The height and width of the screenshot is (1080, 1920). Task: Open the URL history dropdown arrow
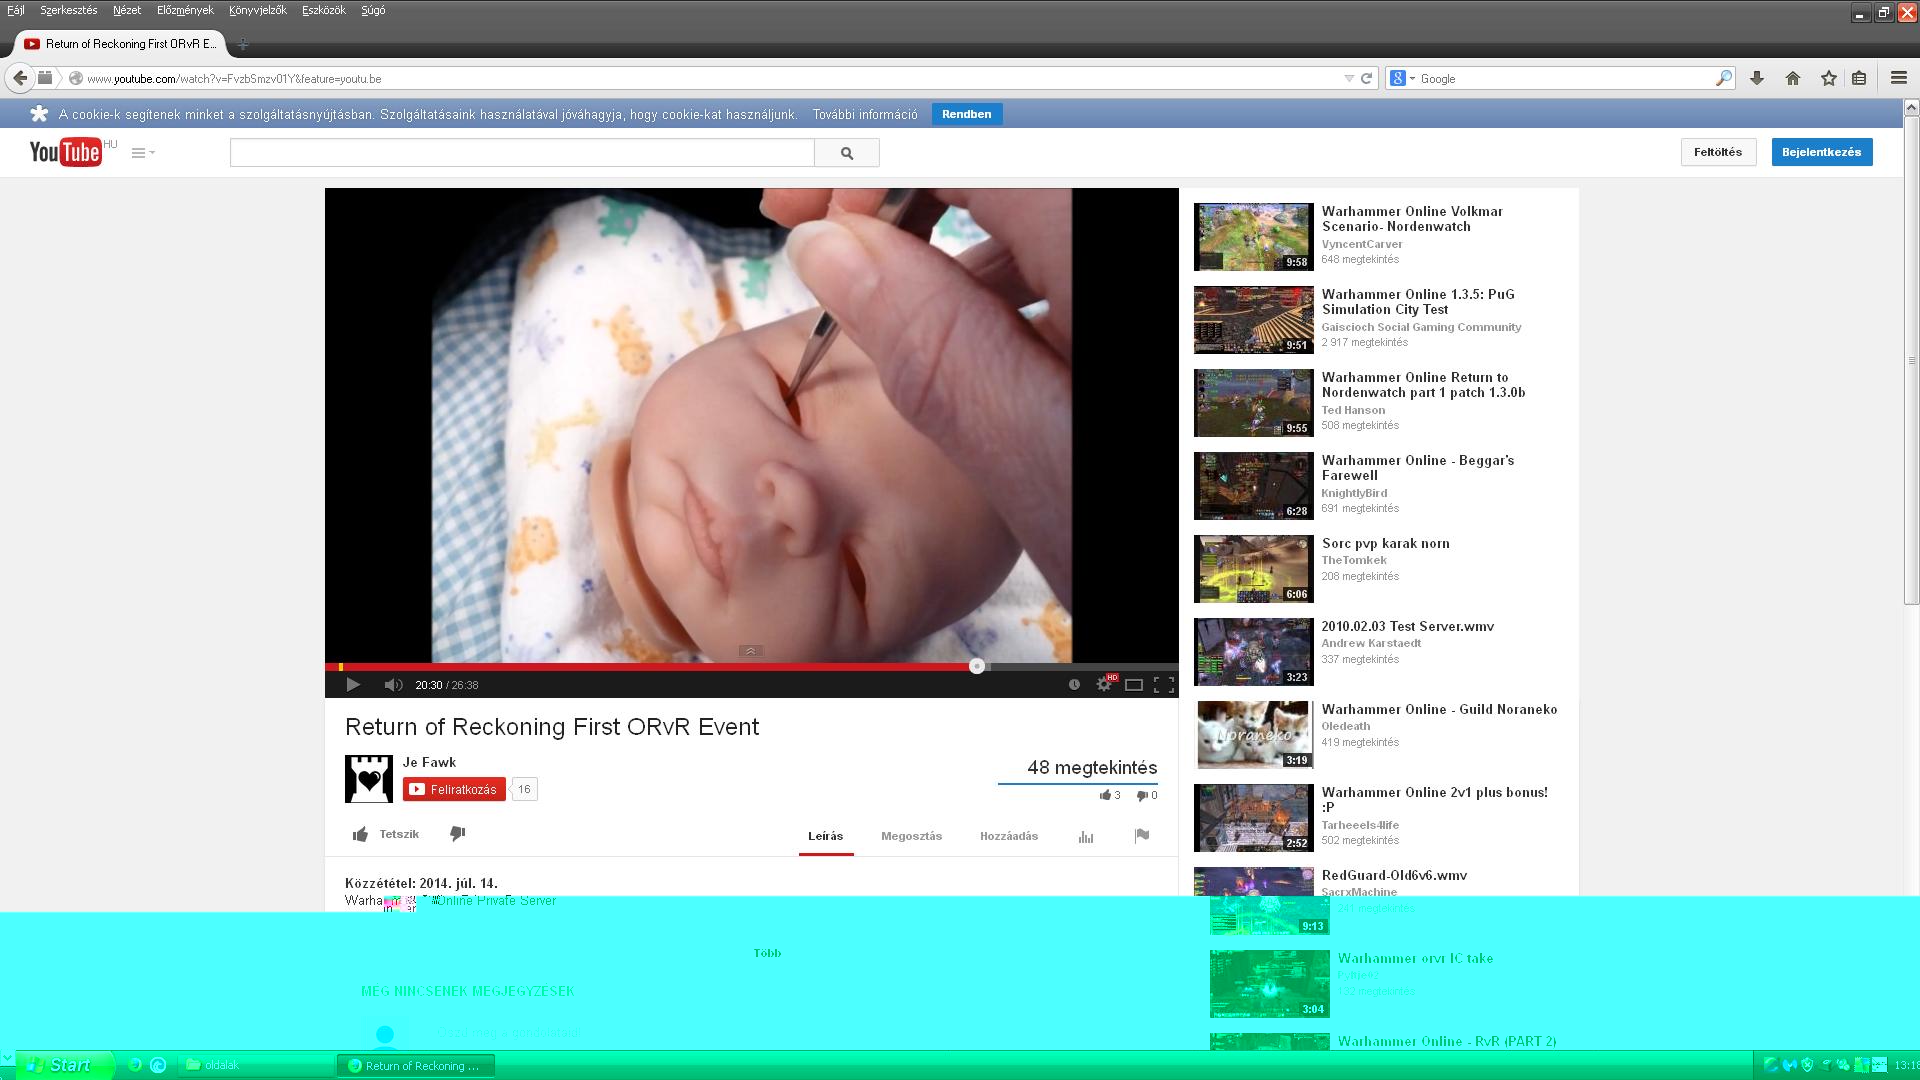[1349, 78]
